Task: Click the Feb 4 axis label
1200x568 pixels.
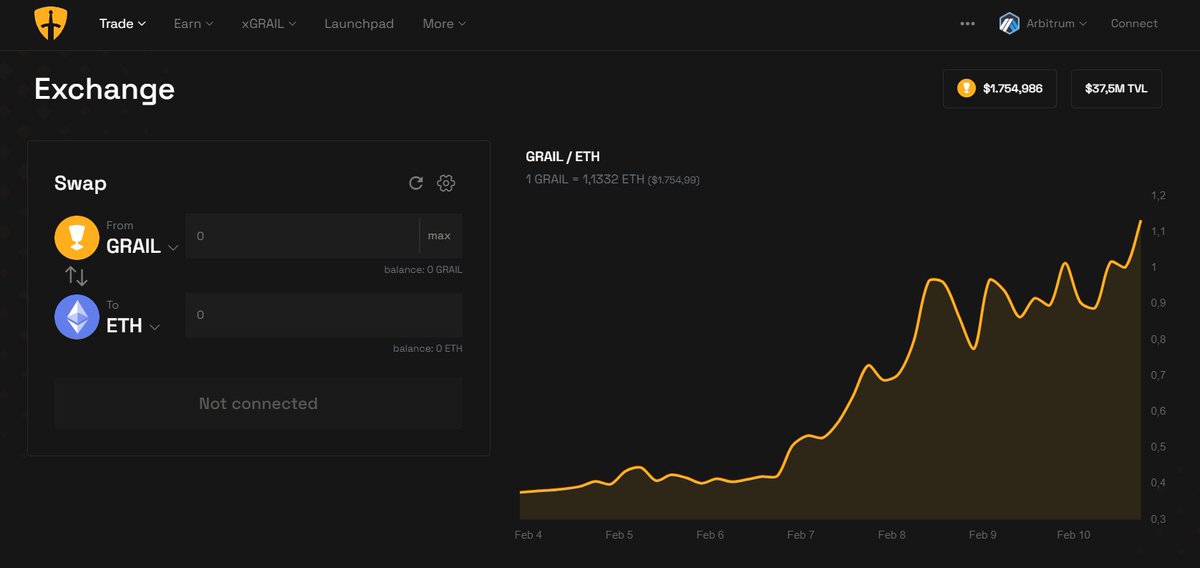Action: click(528, 535)
